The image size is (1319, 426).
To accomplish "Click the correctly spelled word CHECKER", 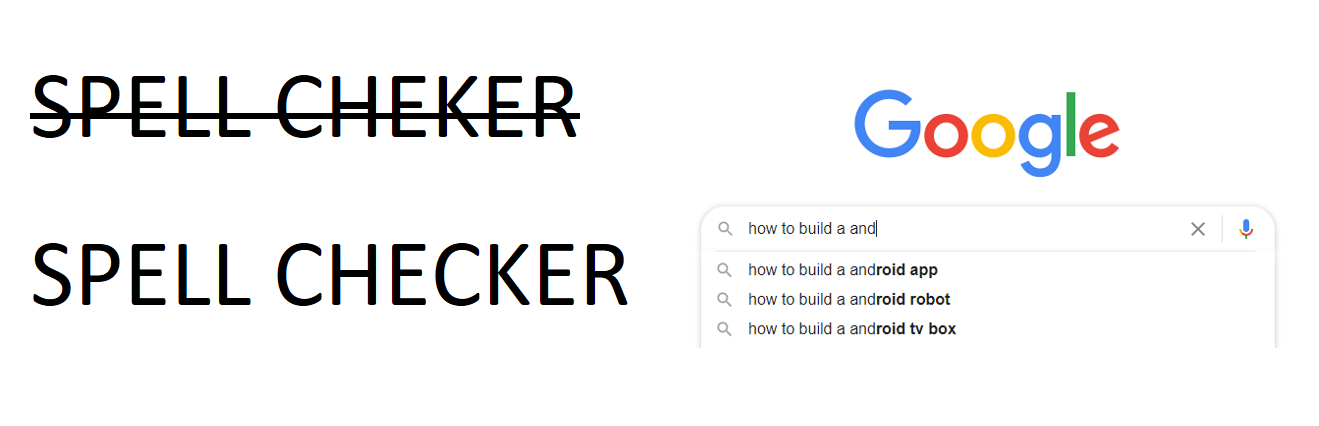I will [x=450, y=274].
